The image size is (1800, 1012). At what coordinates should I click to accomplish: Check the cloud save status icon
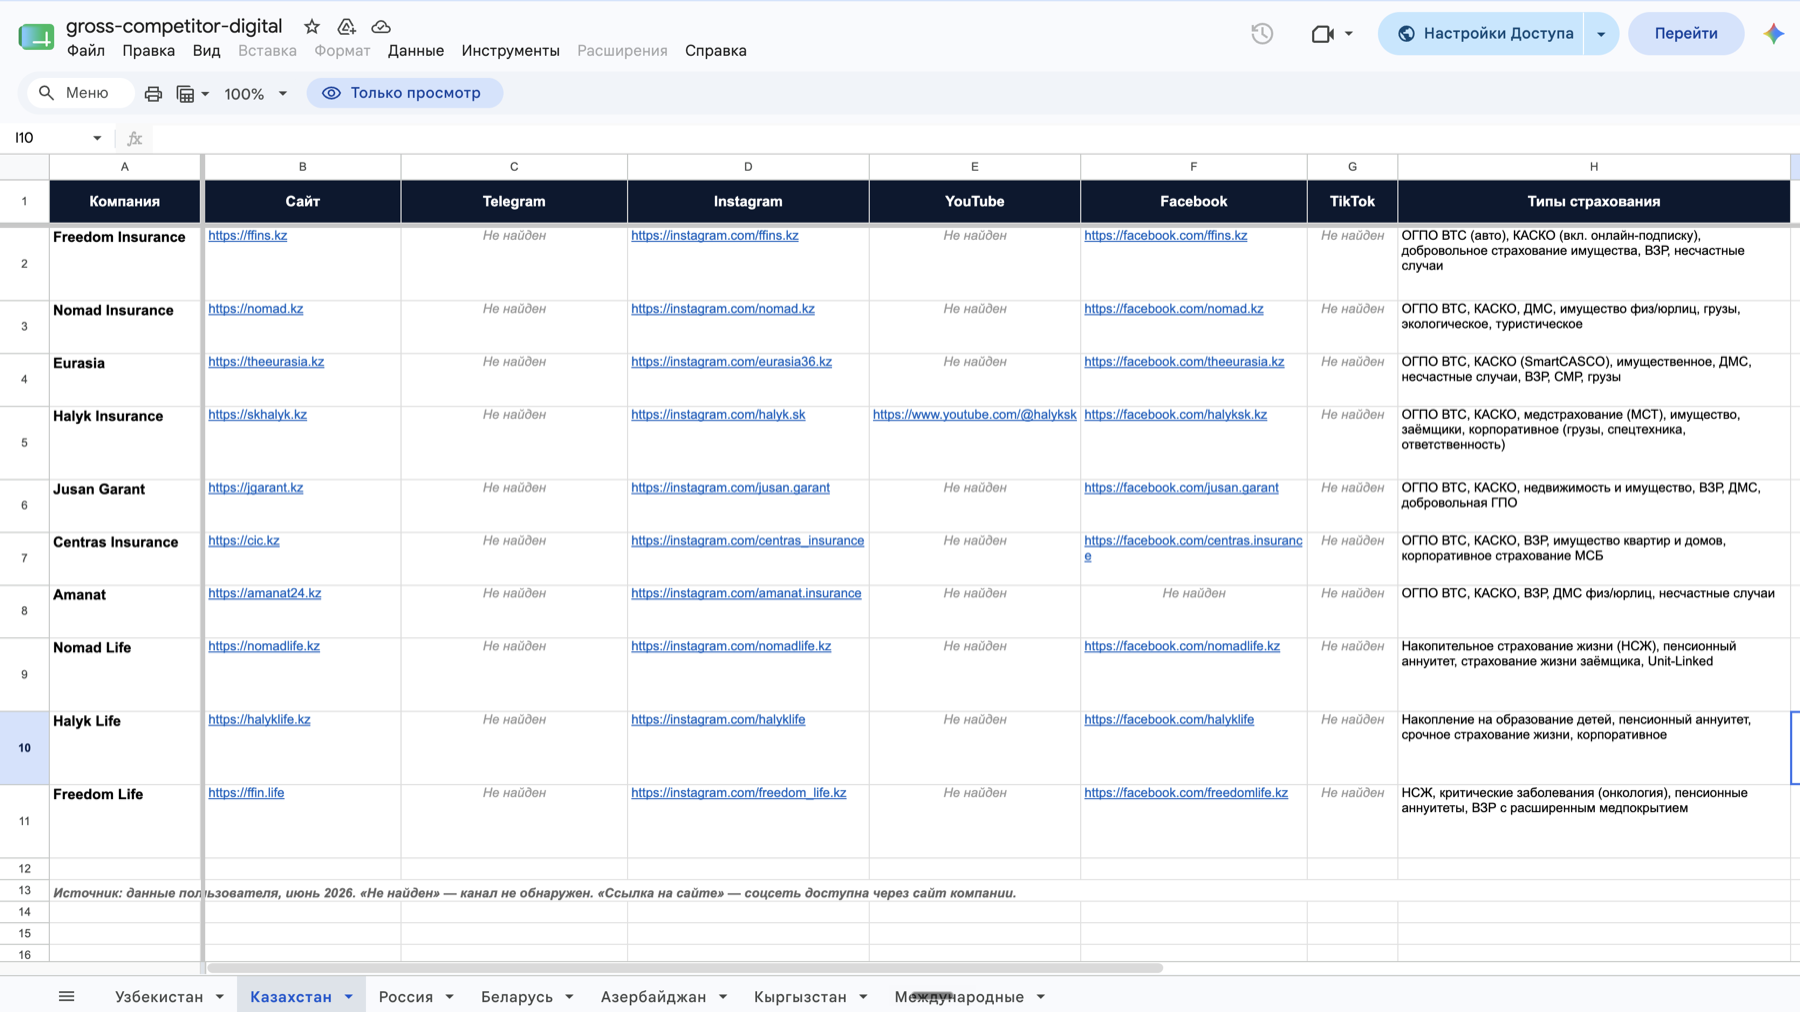[x=381, y=27]
